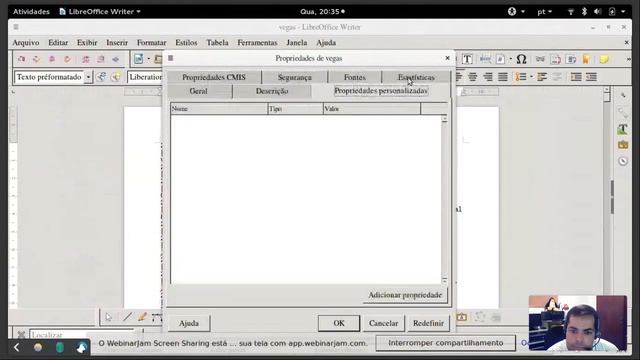Close the find toolbar X icon
The height and width of the screenshot is (360, 640).
(x=21, y=335)
